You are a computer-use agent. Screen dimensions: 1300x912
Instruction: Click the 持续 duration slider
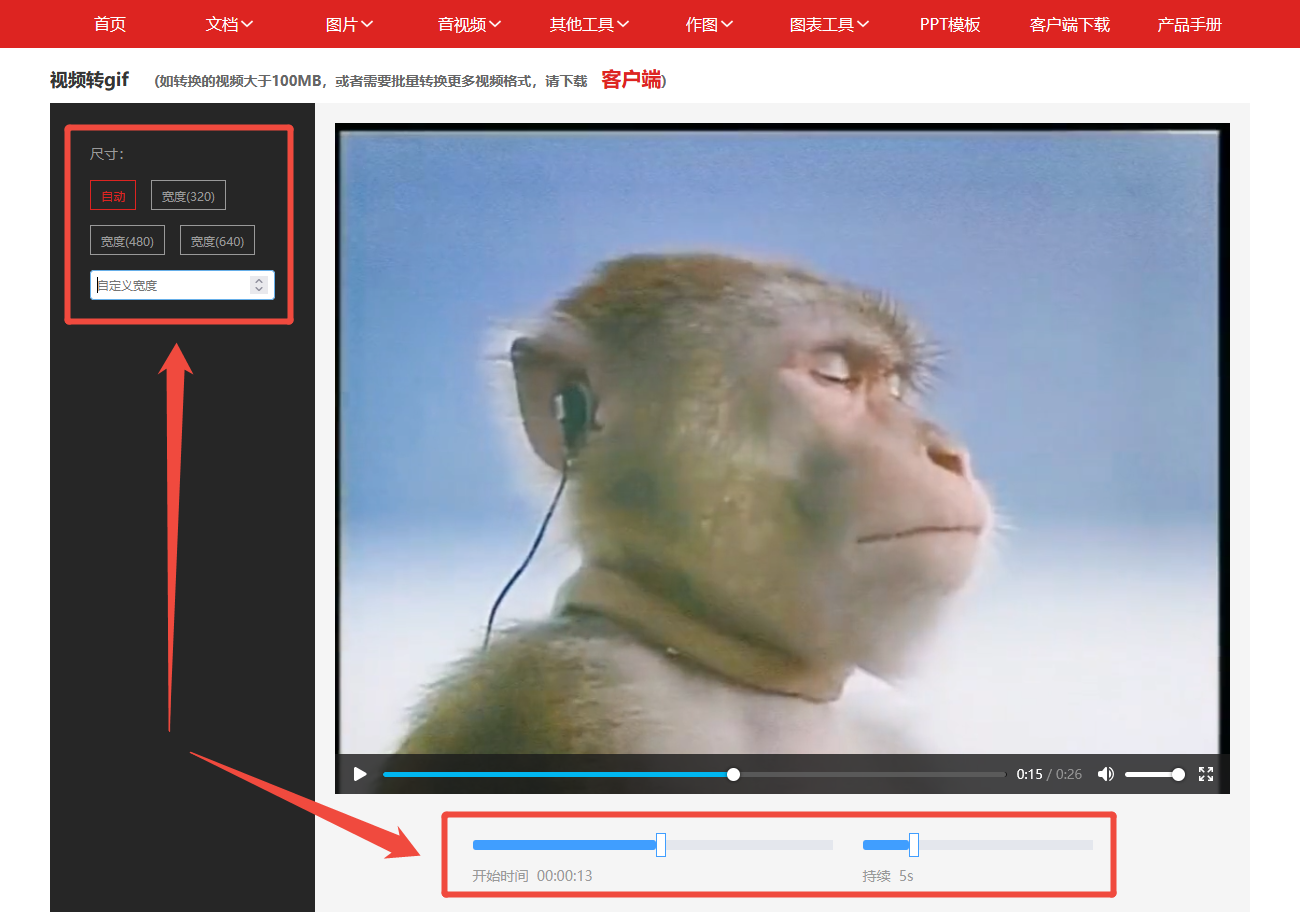tap(977, 845)
